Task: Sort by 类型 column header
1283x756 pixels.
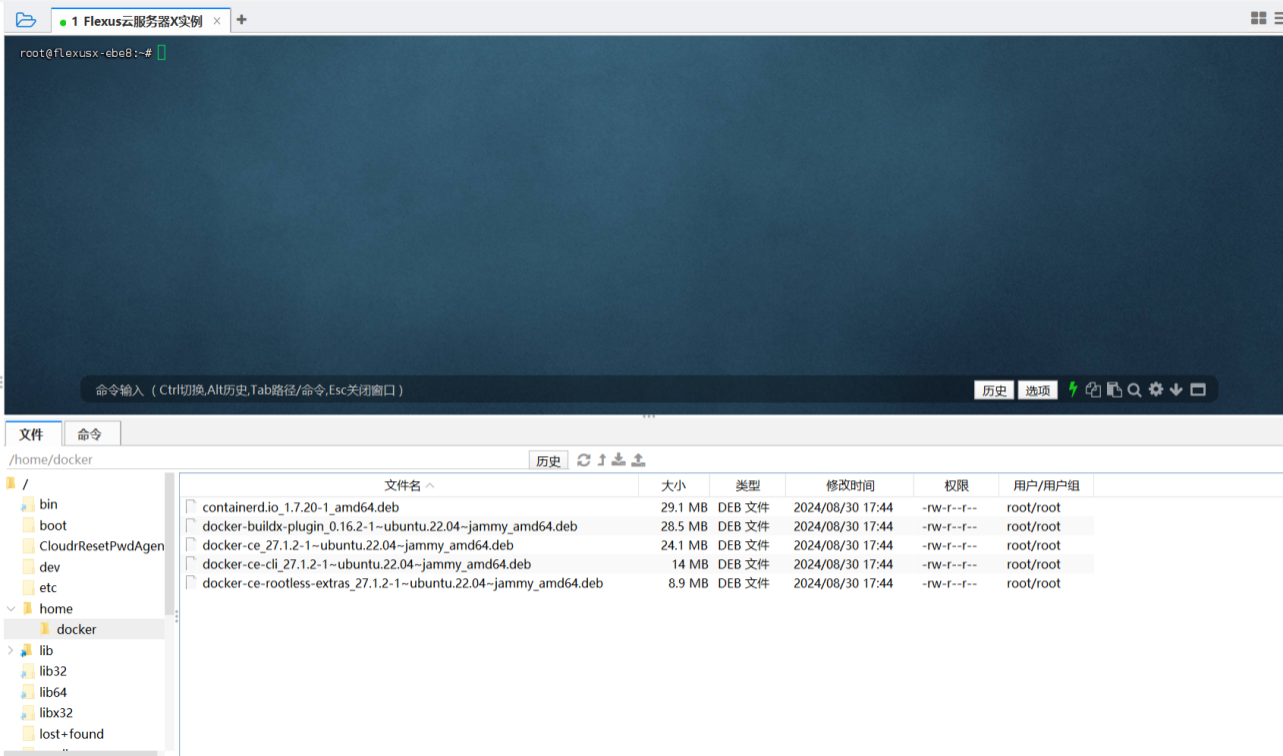Action: click(x=748, y=485)
